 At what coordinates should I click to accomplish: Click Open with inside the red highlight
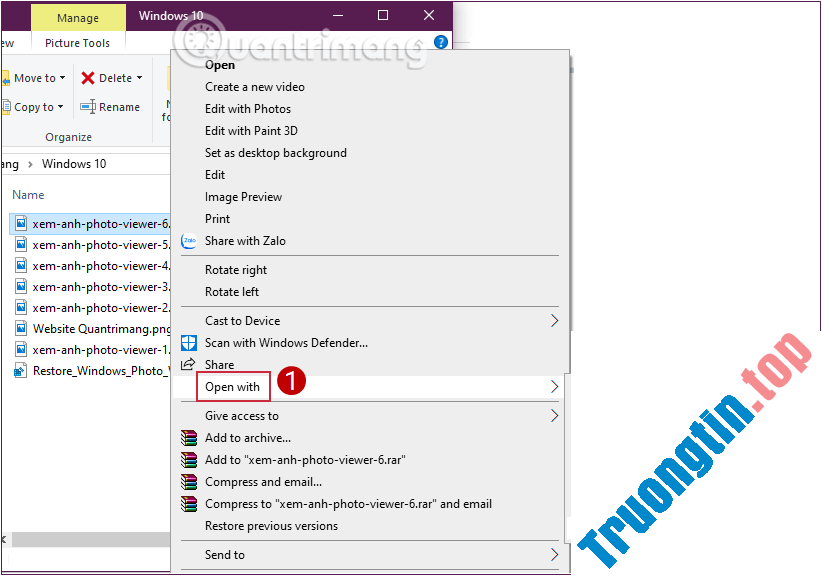click(x=232, y=387)
